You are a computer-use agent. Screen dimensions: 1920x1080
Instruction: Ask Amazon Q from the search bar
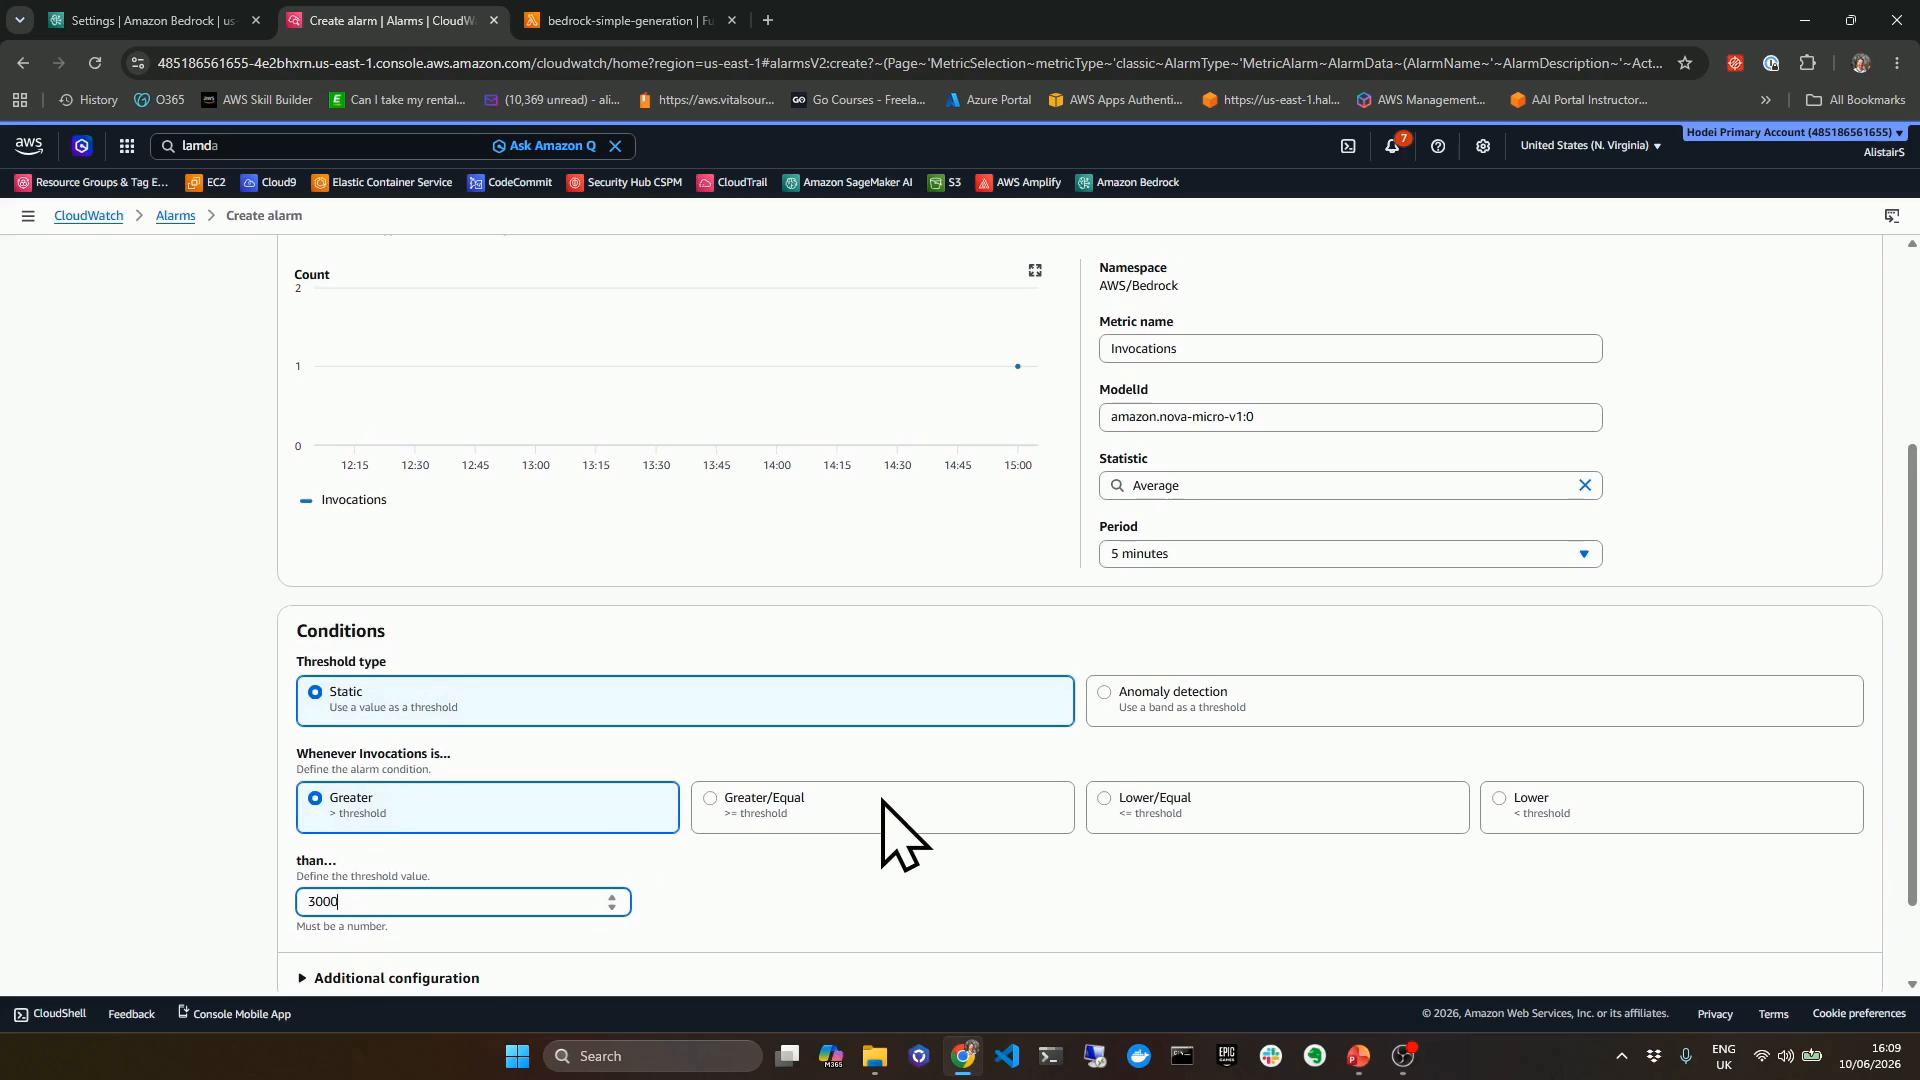[x=544, y=146]
